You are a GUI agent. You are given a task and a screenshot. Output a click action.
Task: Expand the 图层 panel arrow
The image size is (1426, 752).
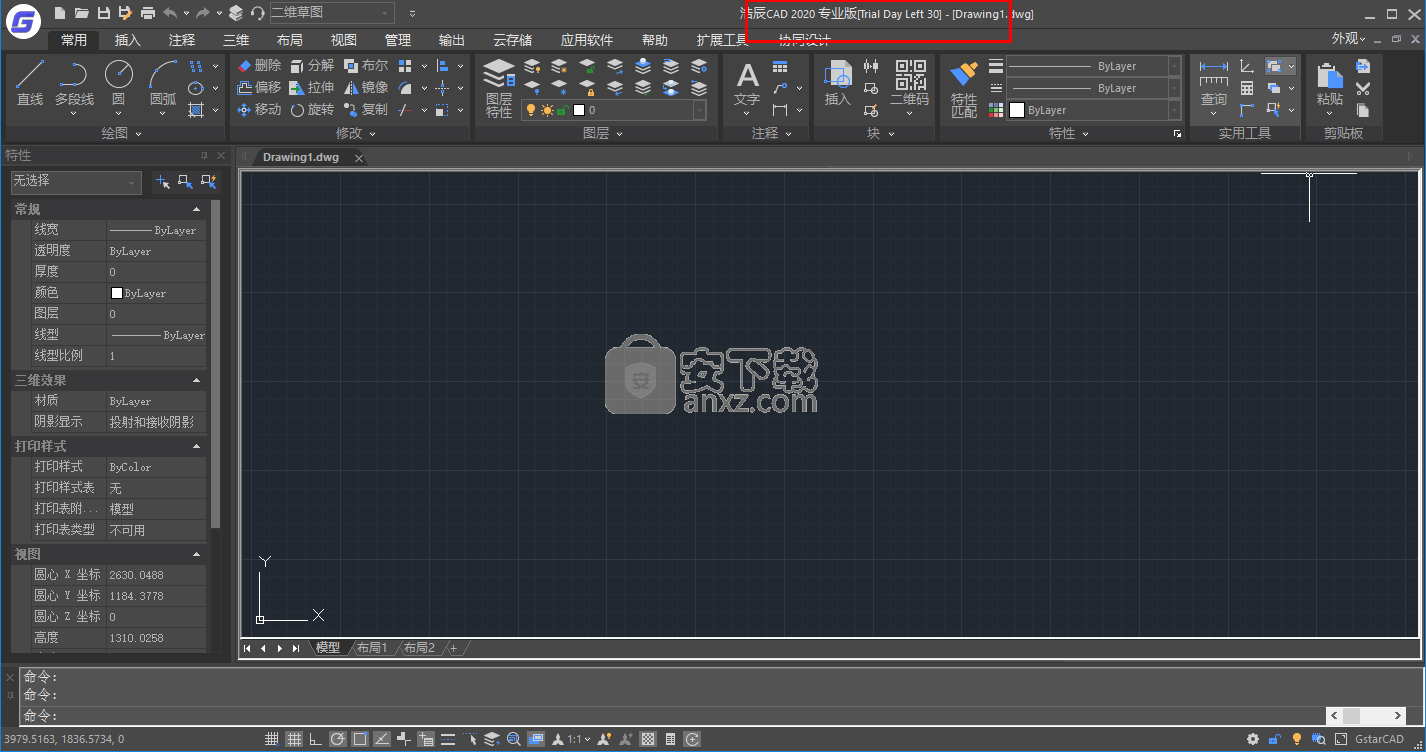pyautogui.click(x=619, y=133)
